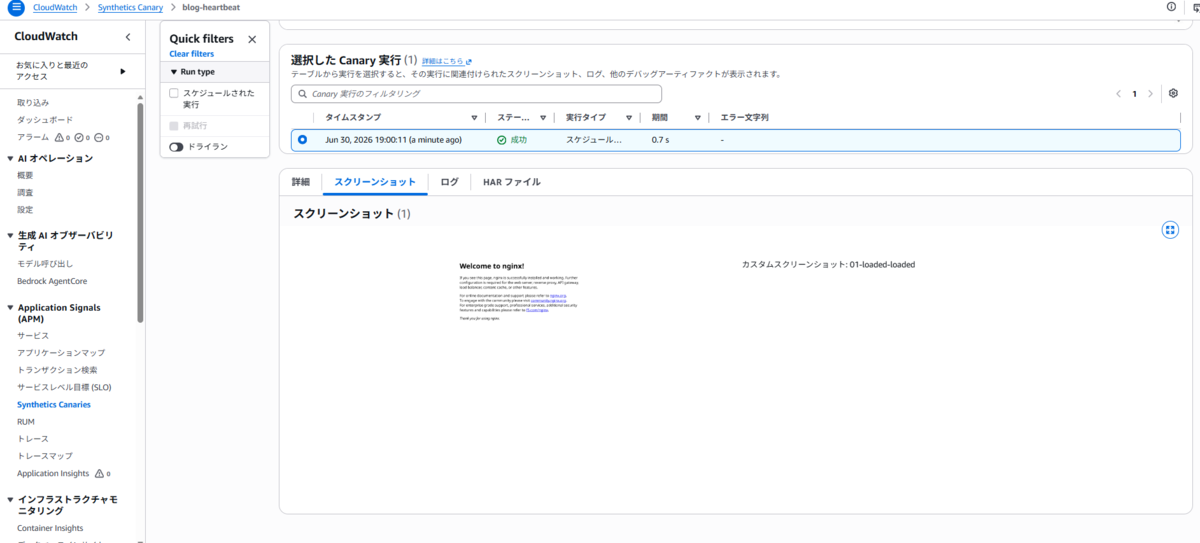Click the OK alarm check icon in sidebar
Viewport: 1200px width, 543px height.
pos(79,137)
